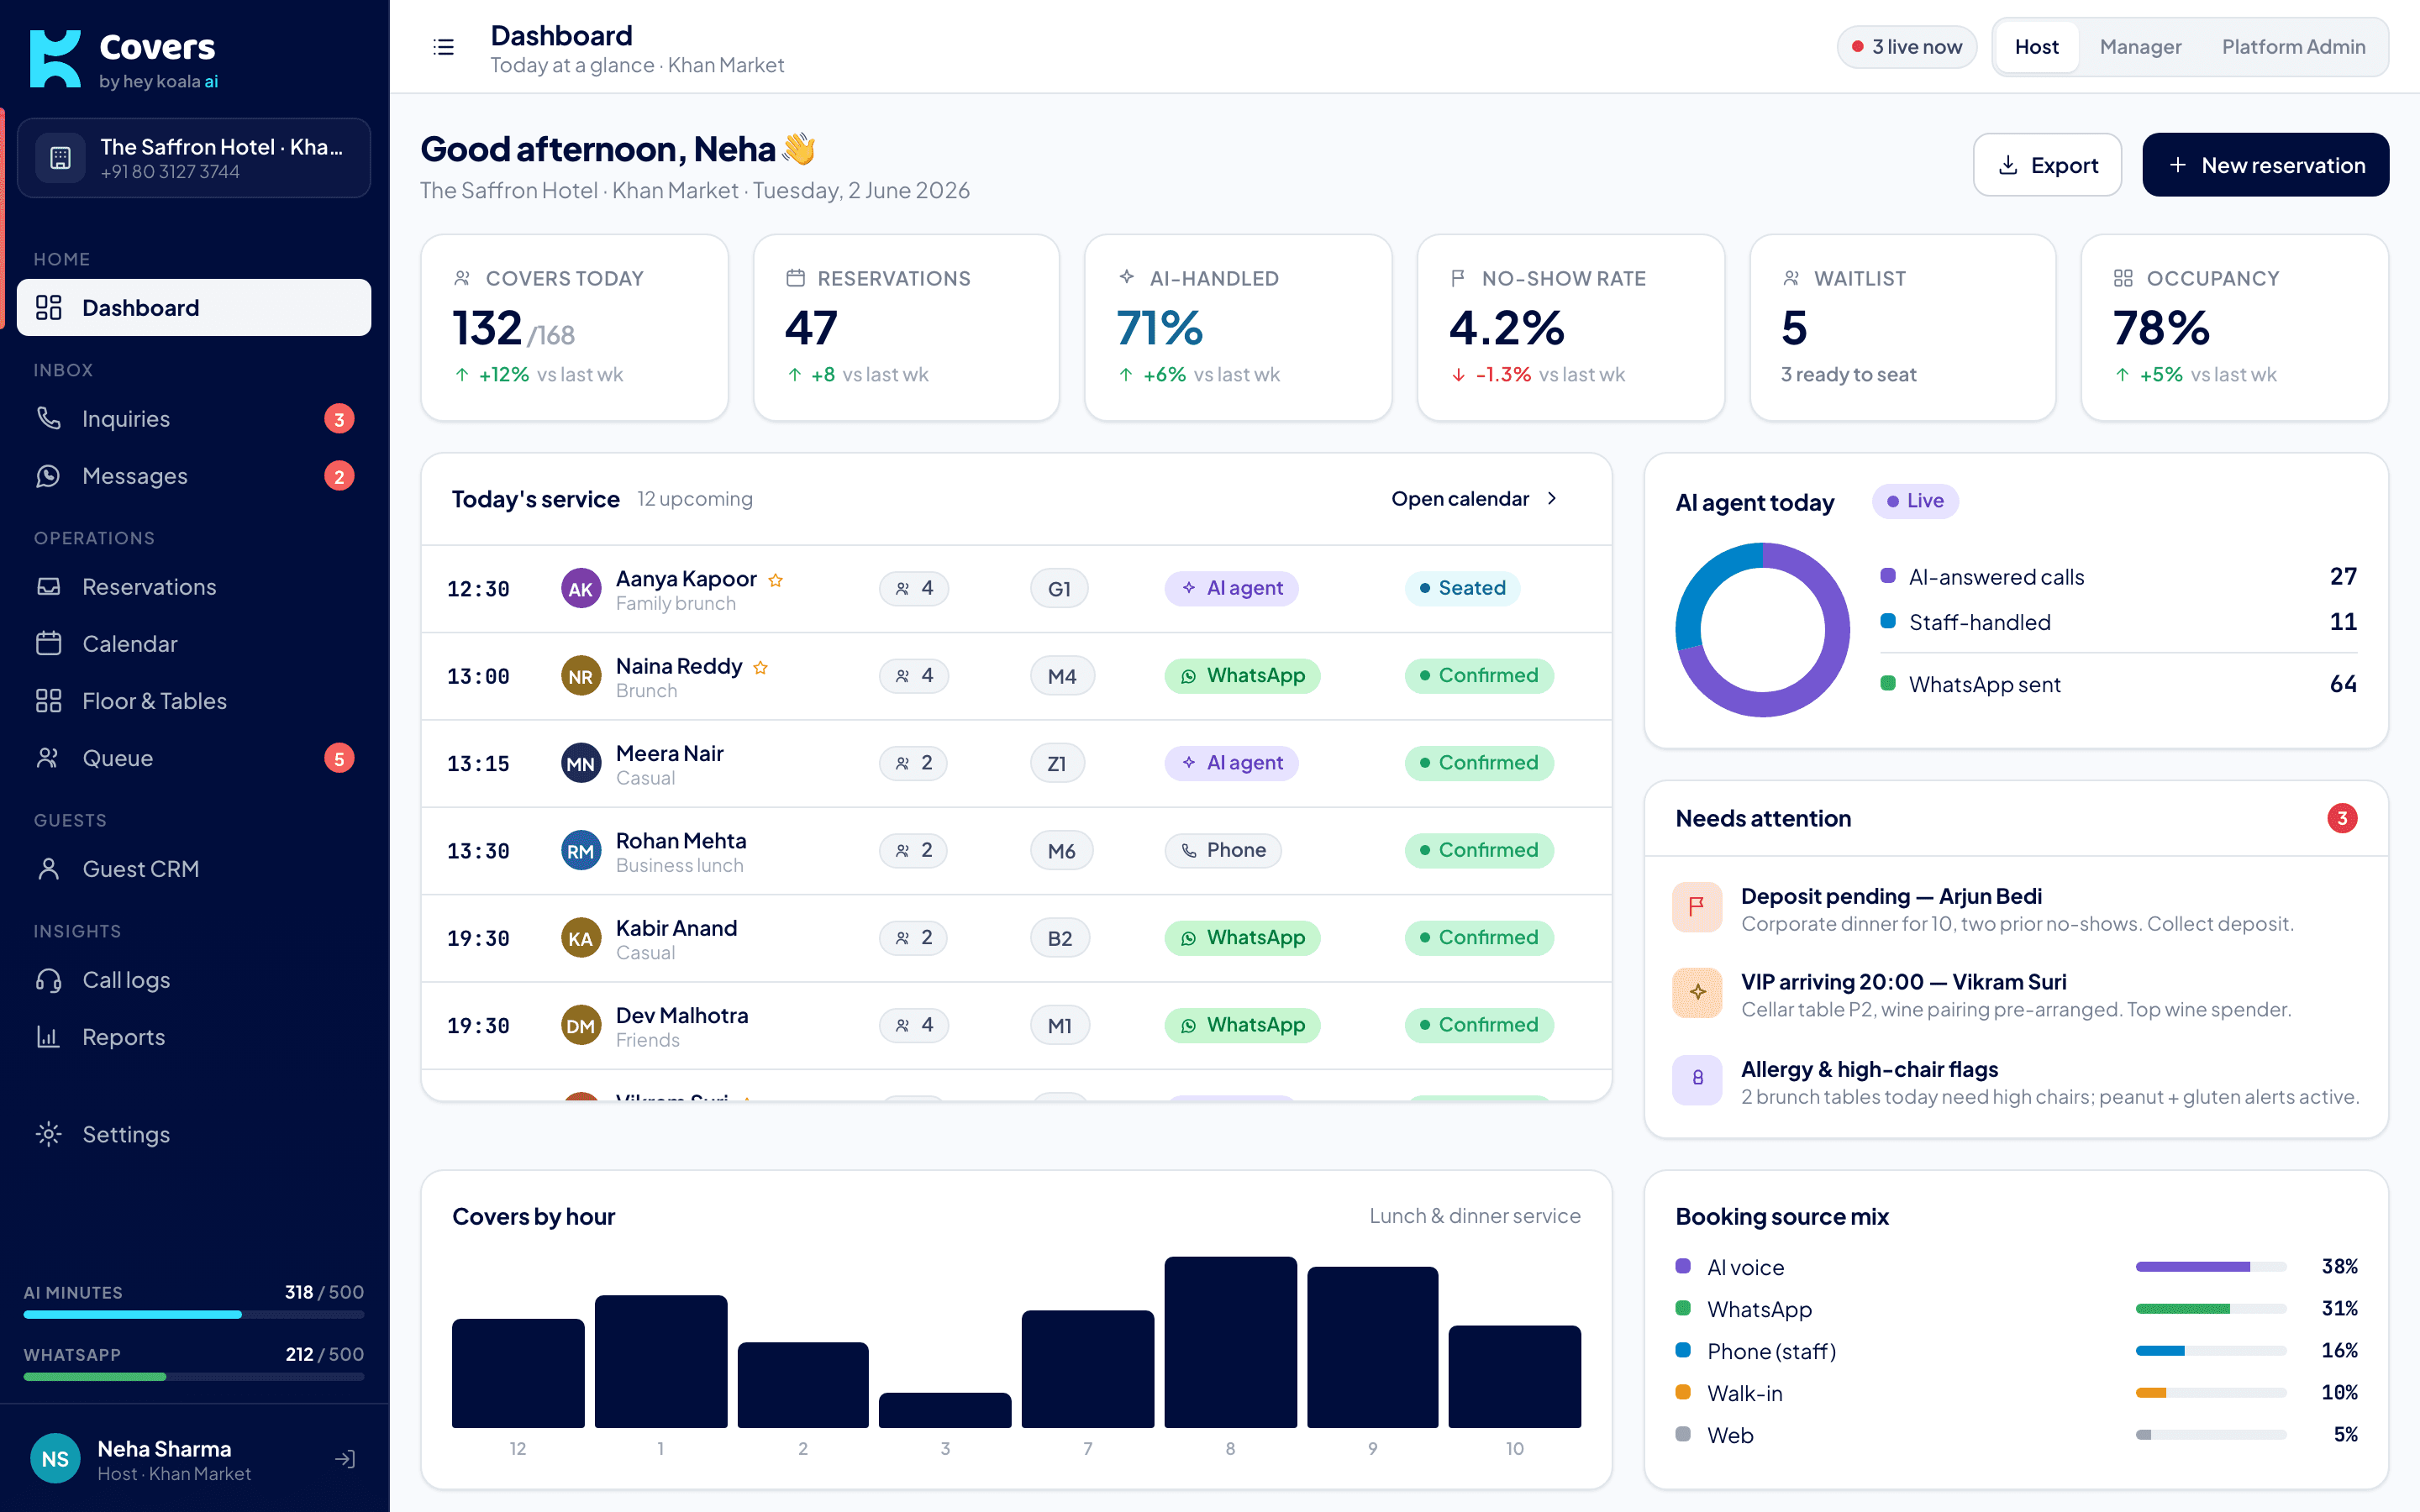
Task: Click the Covers Today stat card
Action: [x=574, y=328]
